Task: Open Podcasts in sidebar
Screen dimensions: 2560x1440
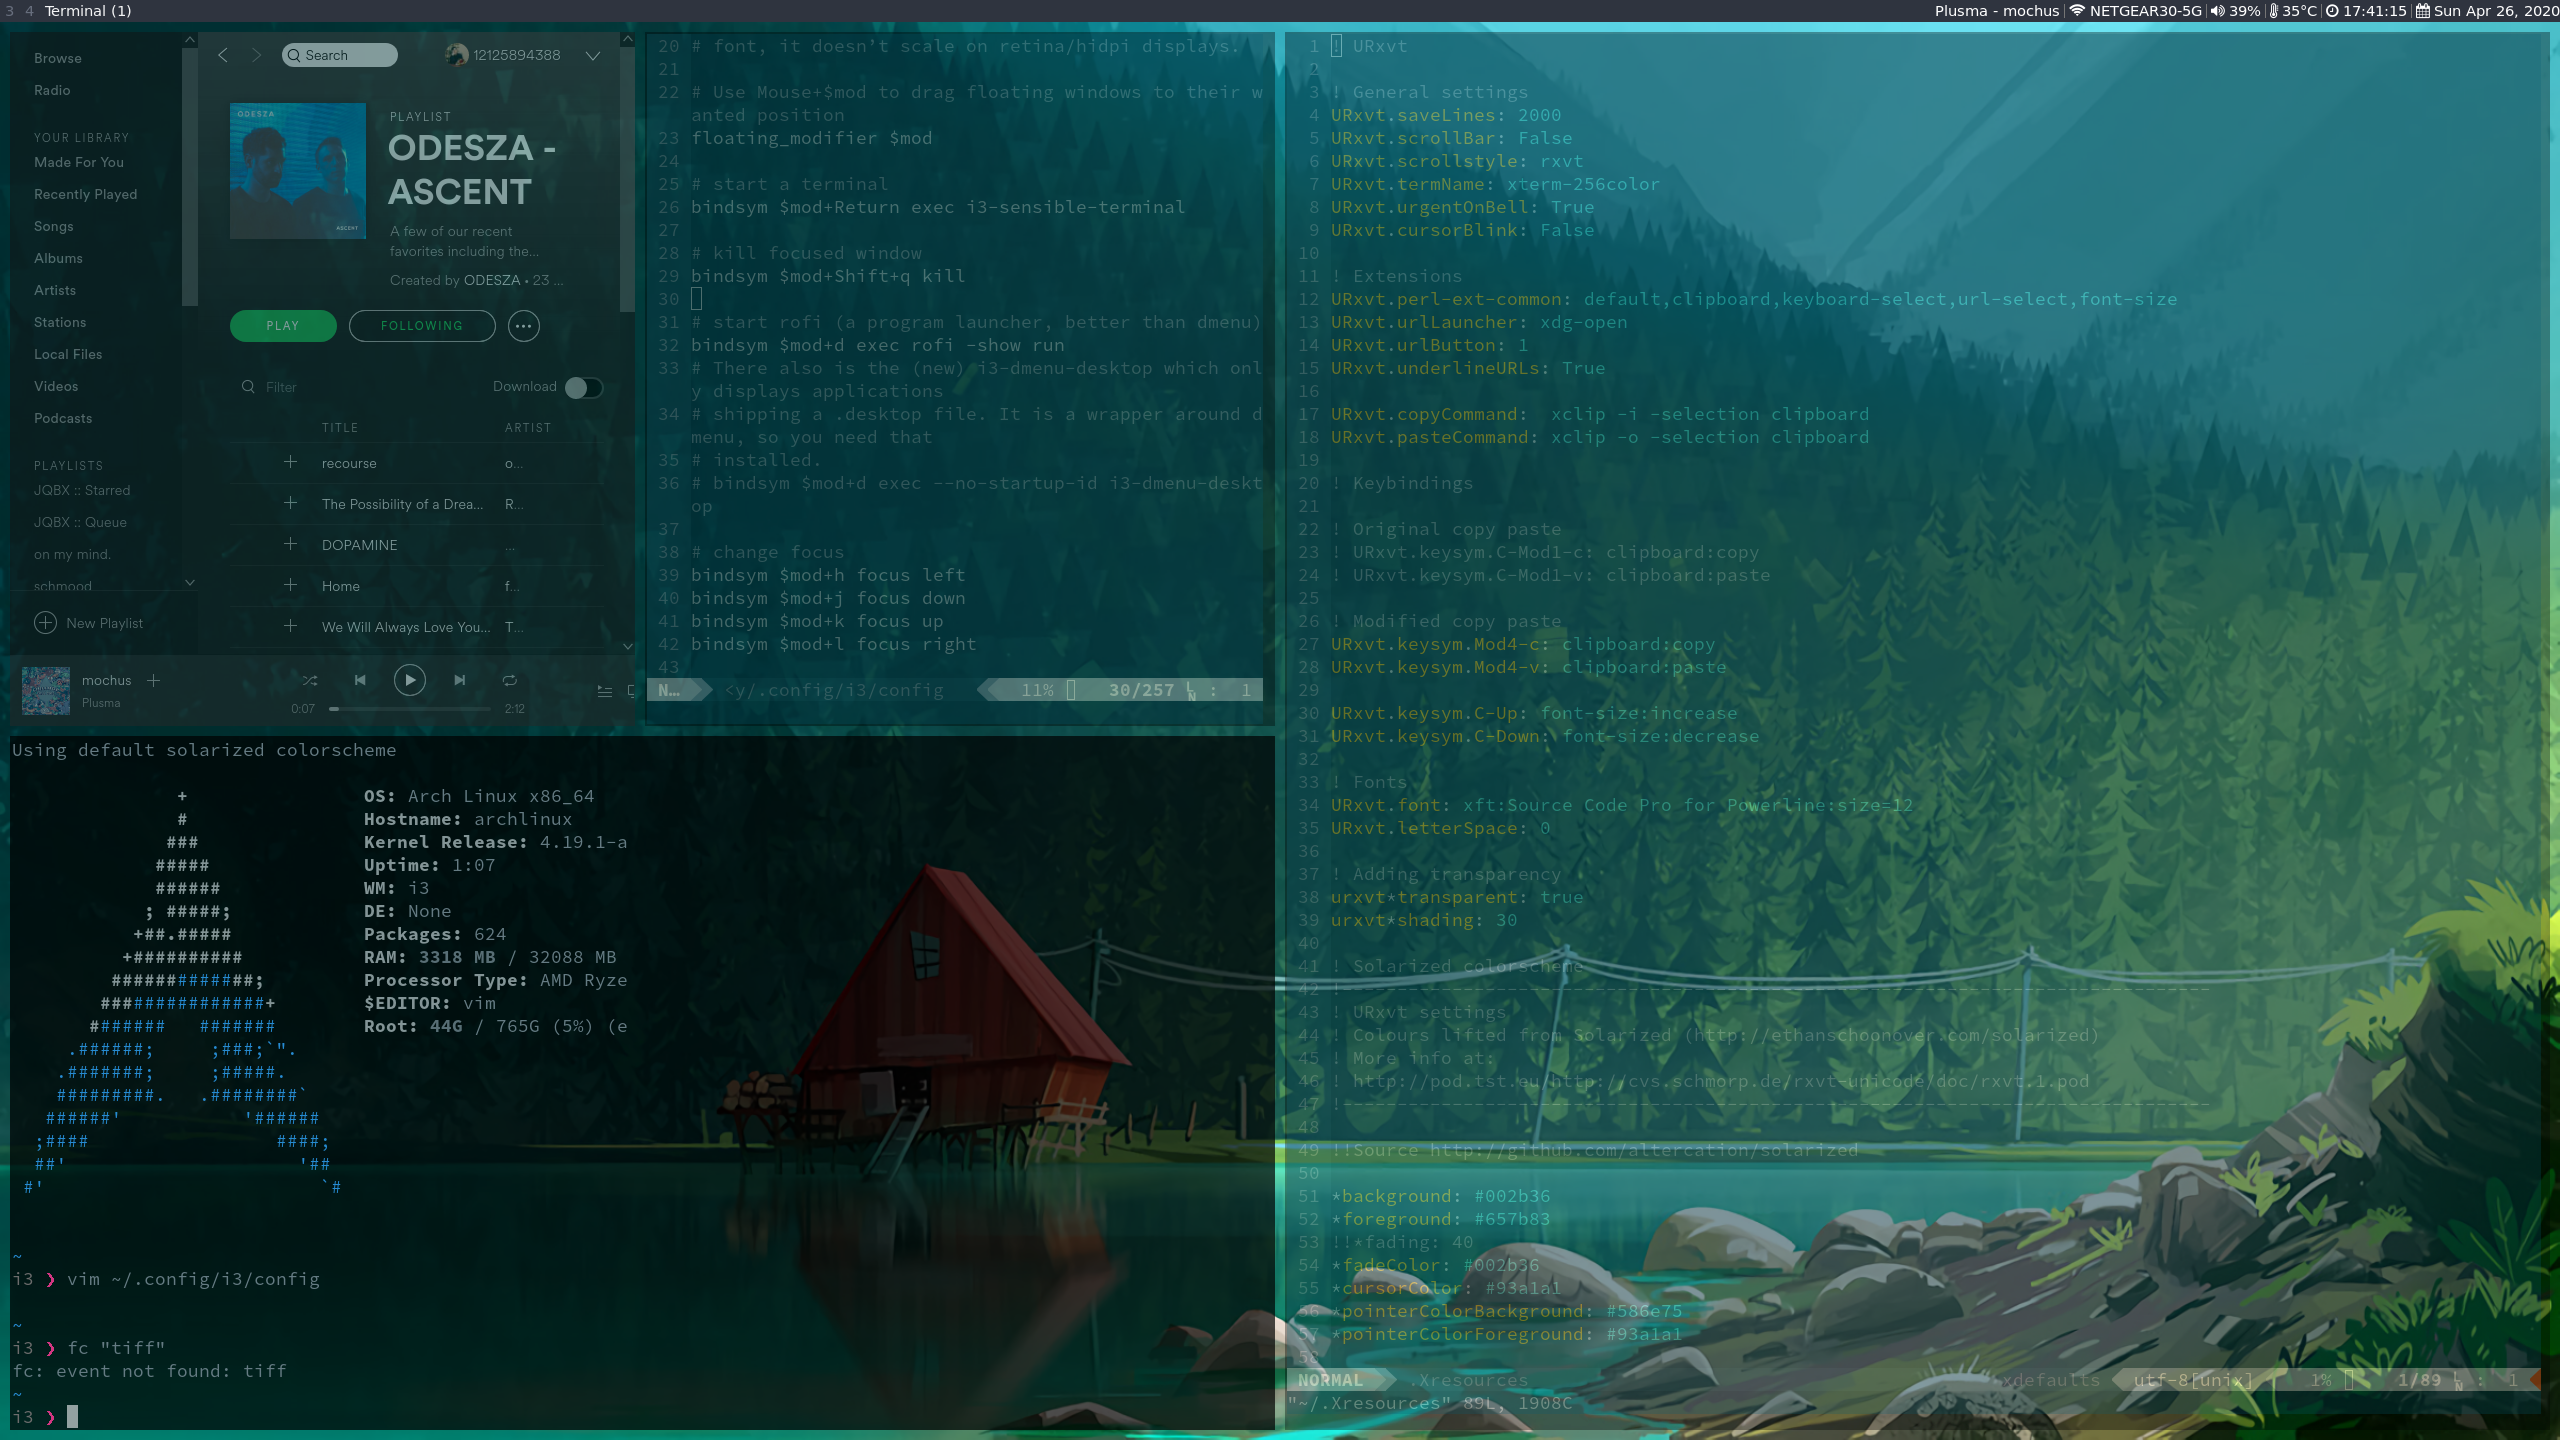Action: coord(63,418)
